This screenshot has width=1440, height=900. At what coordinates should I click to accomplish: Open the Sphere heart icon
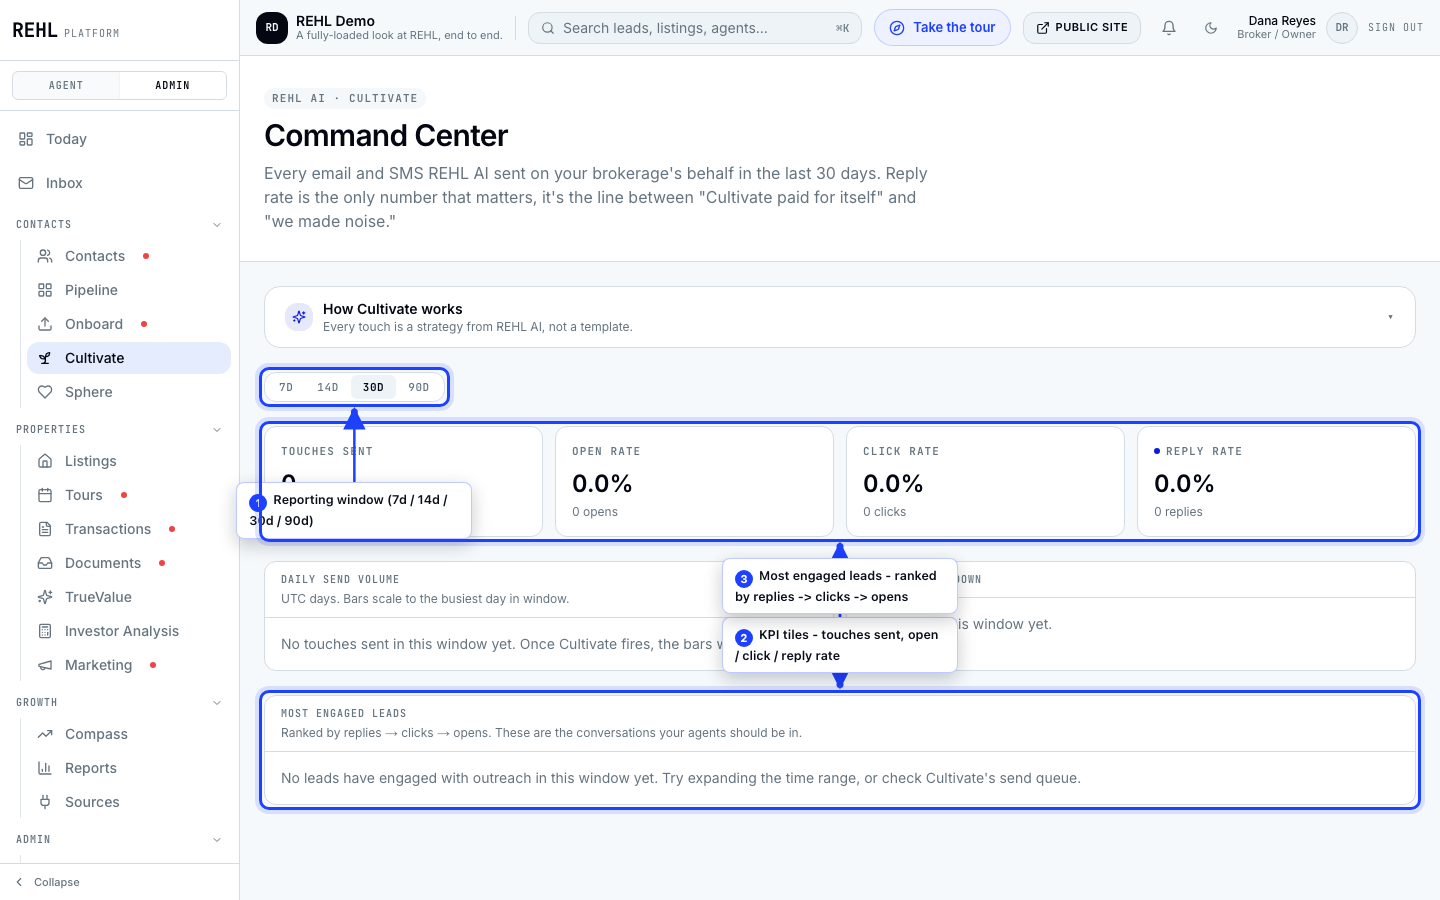click(x=45, y=392)
